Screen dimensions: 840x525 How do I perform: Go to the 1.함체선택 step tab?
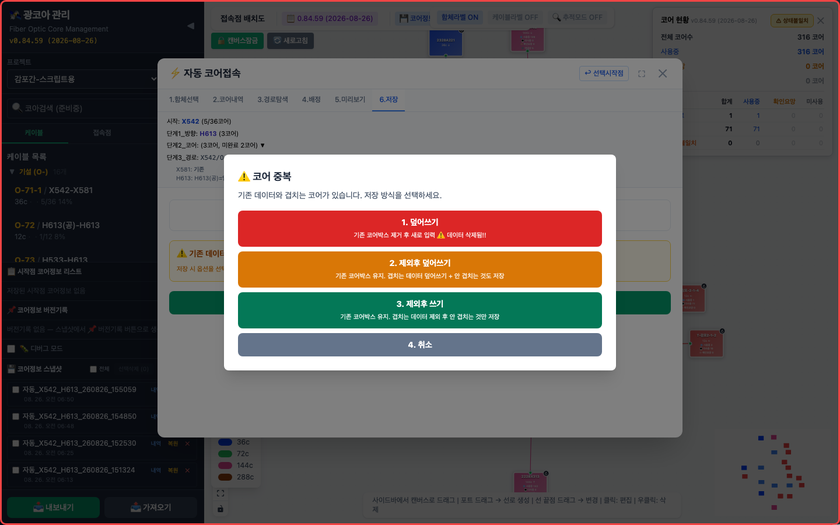[184, 99]
